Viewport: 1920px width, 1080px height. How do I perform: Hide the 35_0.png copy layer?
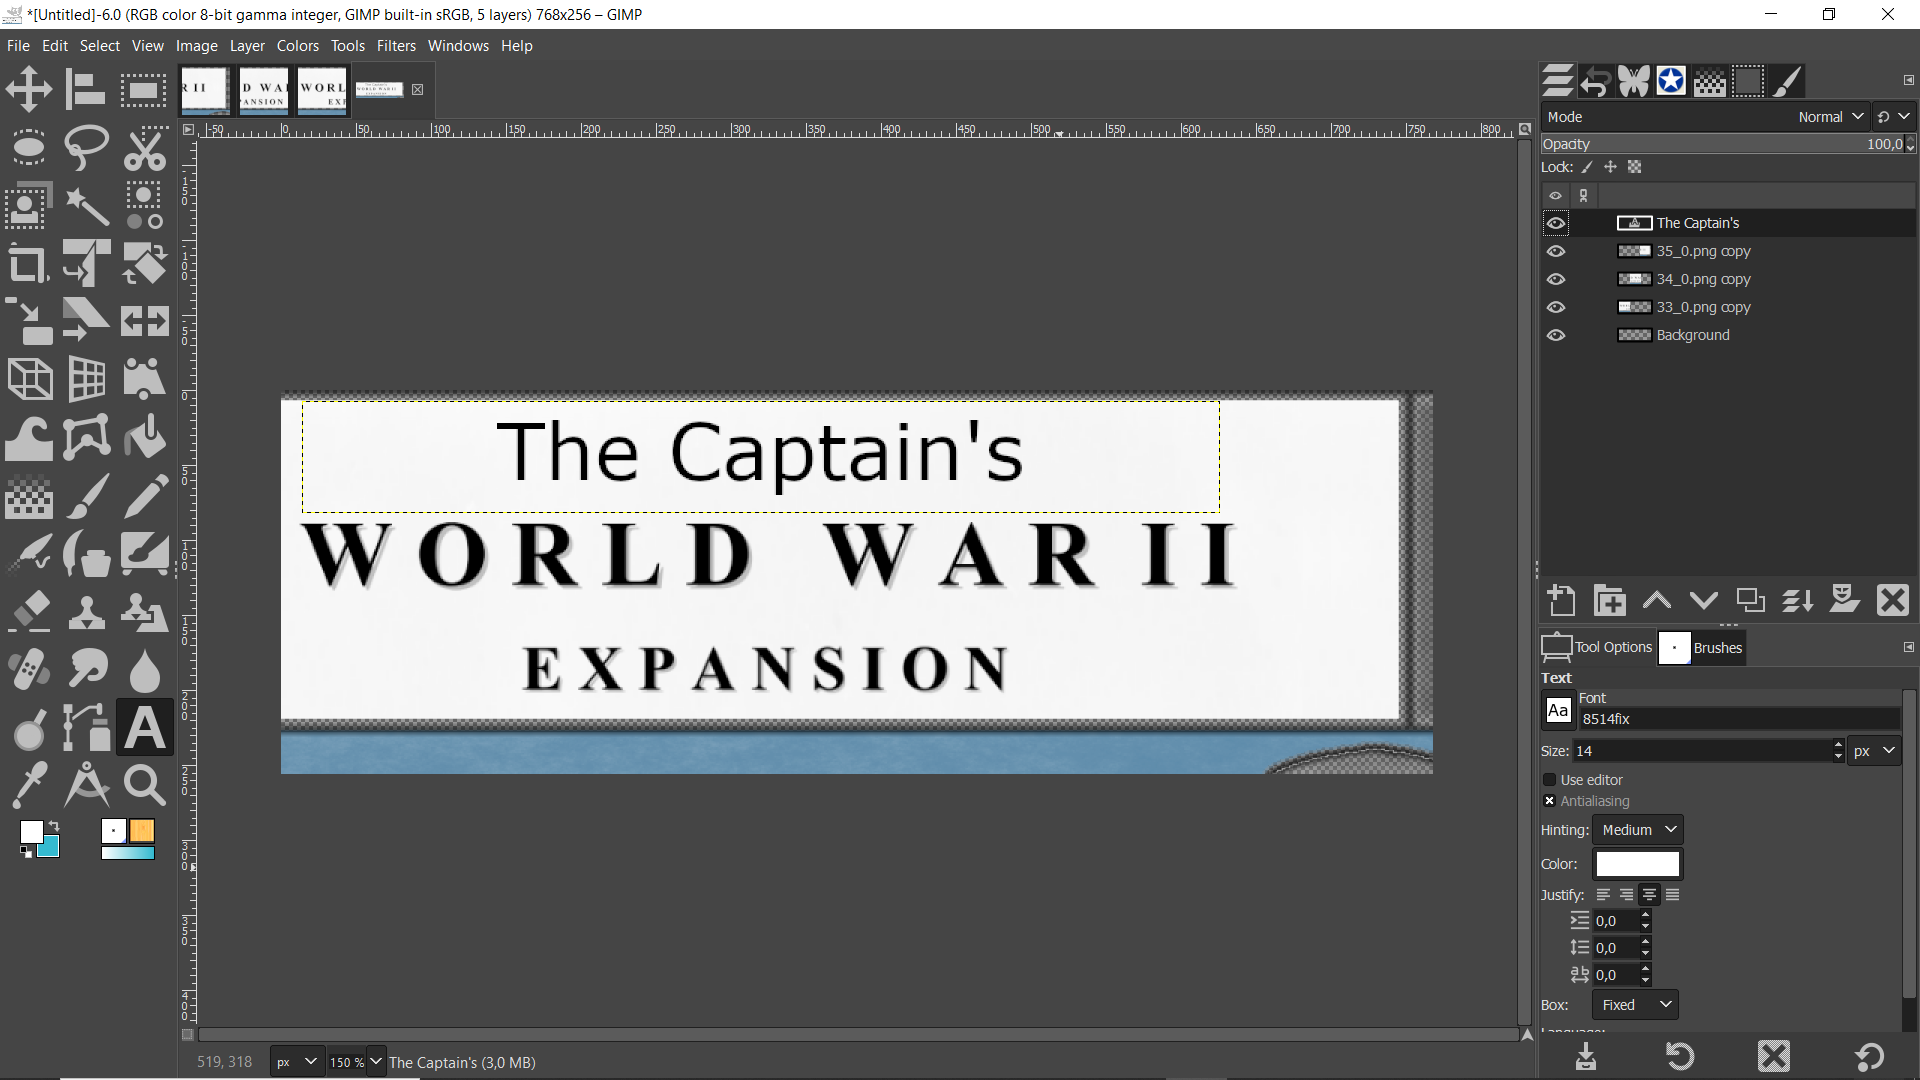[1556, 251]
